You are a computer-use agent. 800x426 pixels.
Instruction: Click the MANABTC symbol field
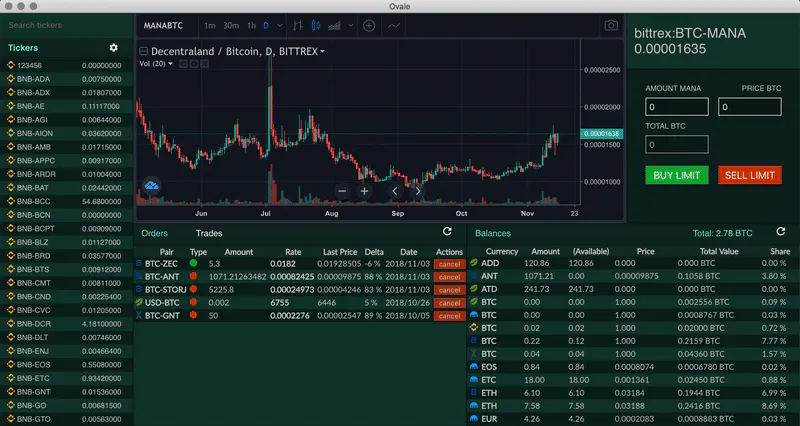tap(163, 26)
